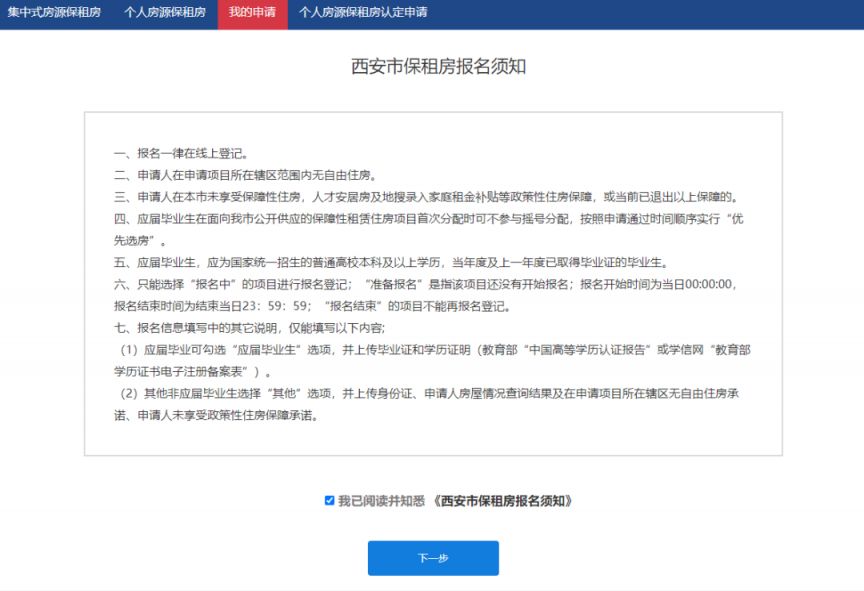Click the line starting (1) 应届毕业可勾选

click(434, 350)
